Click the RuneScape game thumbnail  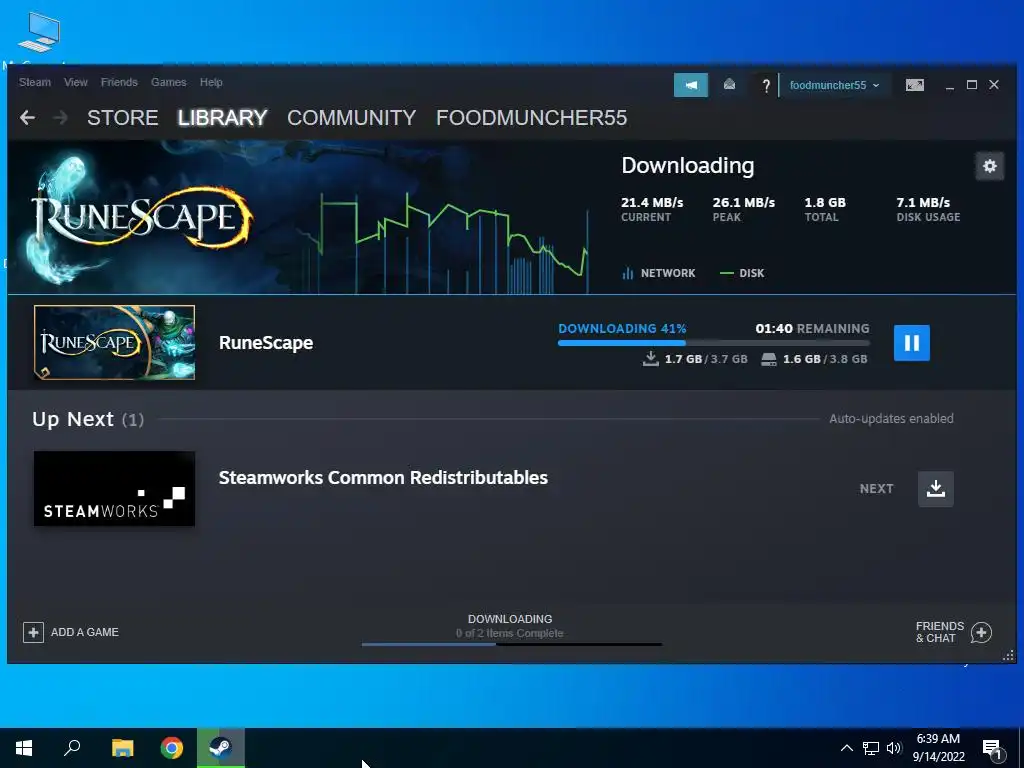[x=114, y=342]
